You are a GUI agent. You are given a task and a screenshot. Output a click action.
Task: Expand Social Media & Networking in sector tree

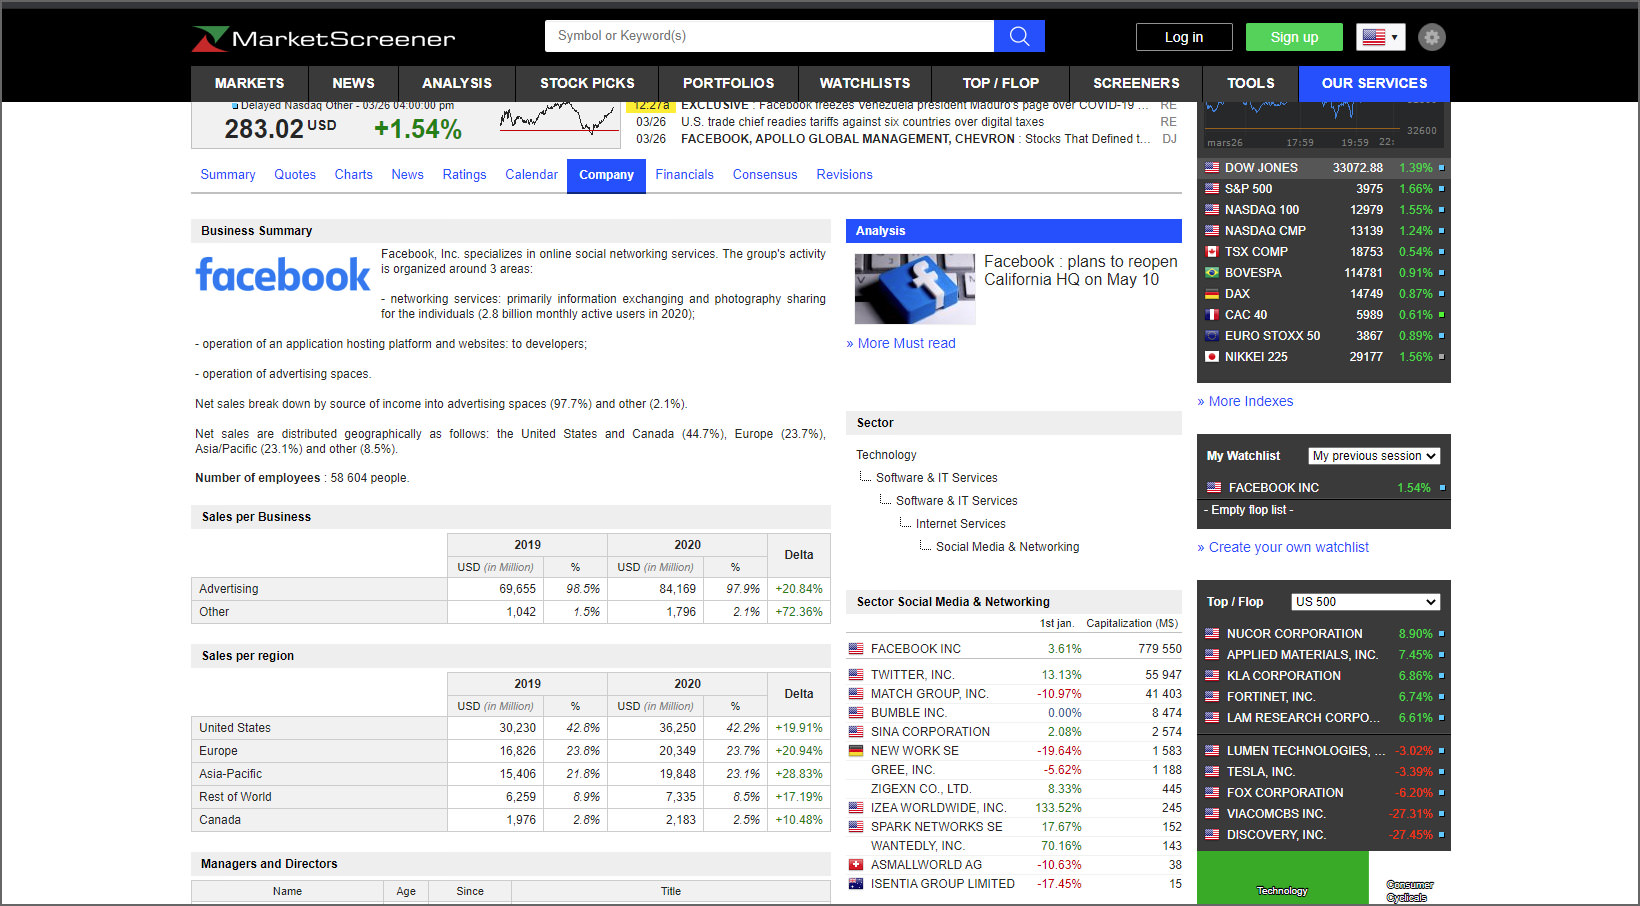tap(1007, 546)
